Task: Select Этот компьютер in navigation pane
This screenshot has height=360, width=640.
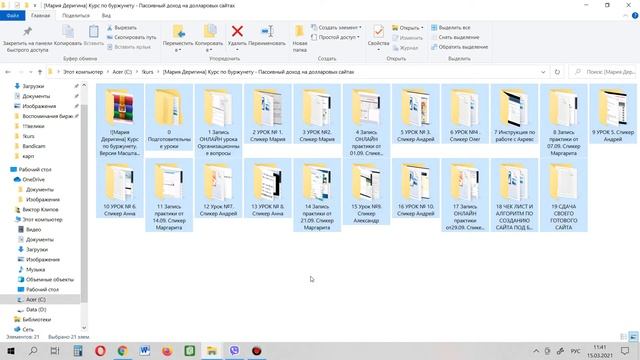Action: pos(42,220)
